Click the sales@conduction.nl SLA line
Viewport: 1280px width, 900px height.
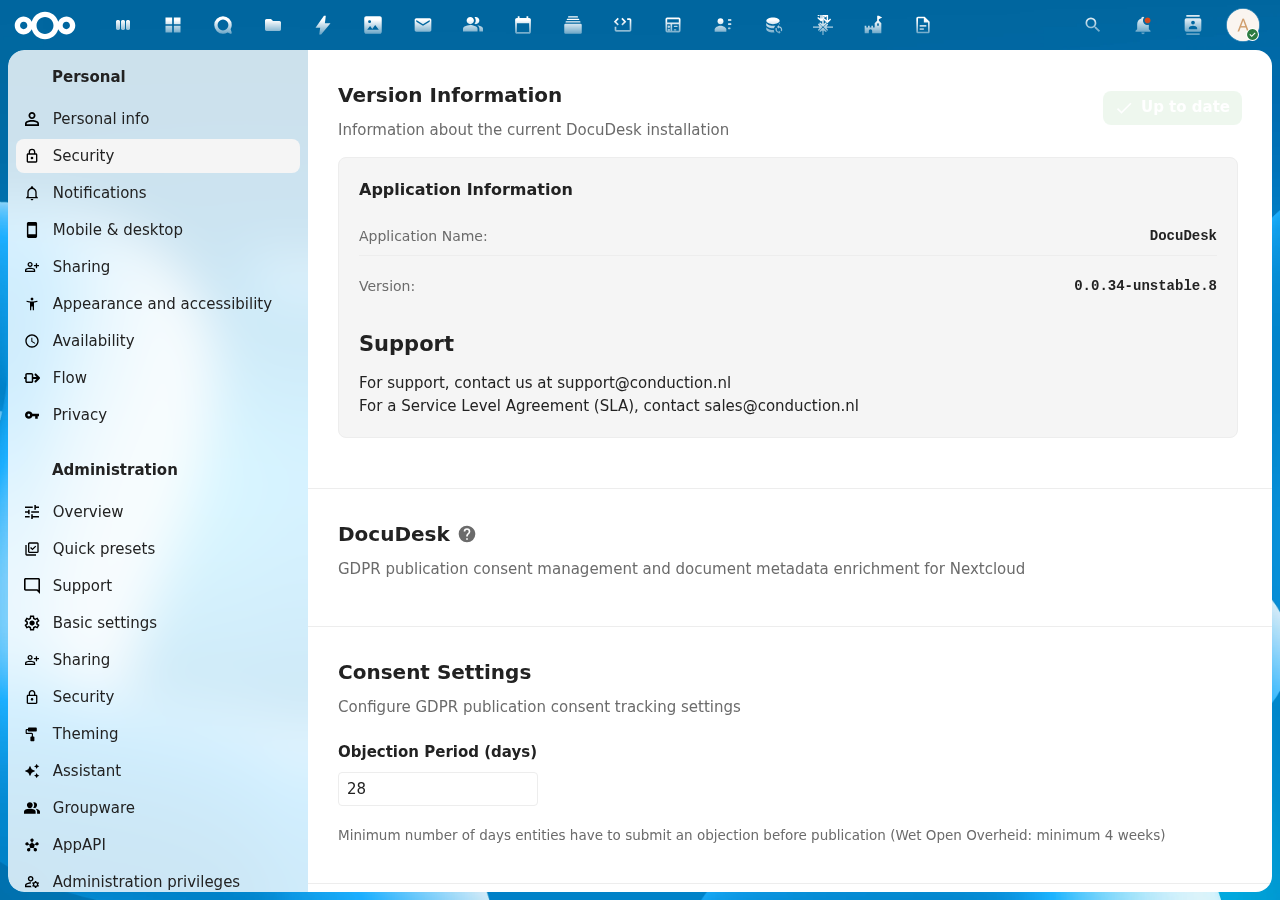[x=609, y=406]
